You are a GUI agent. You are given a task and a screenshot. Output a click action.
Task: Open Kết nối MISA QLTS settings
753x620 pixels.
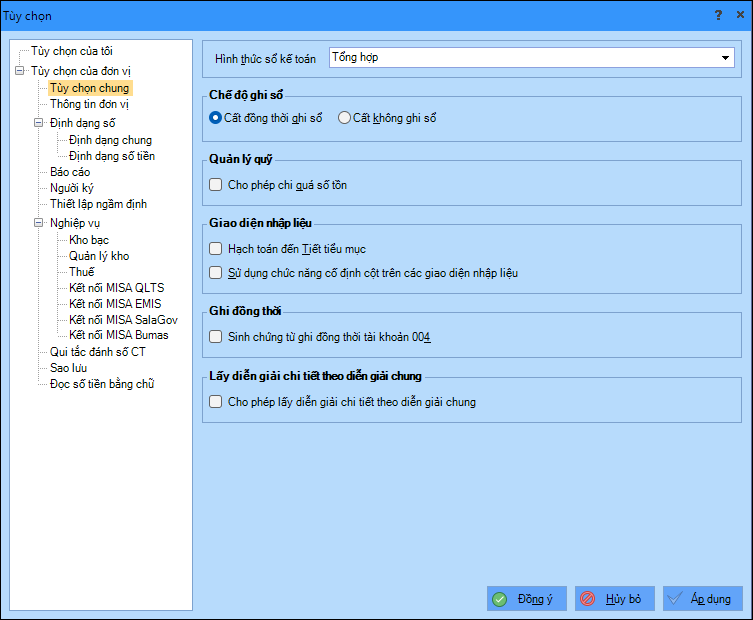[x=117, y=288]
